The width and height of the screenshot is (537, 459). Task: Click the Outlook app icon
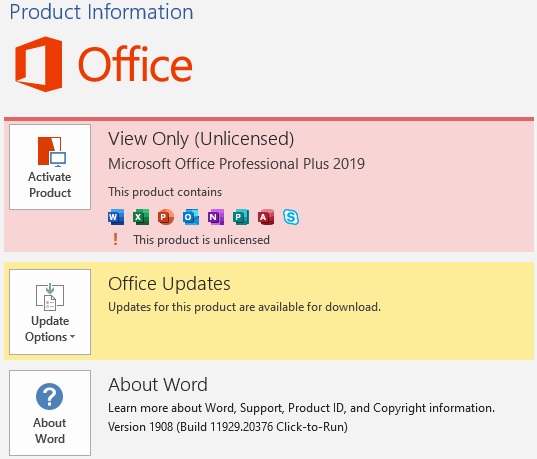[191, 217]
